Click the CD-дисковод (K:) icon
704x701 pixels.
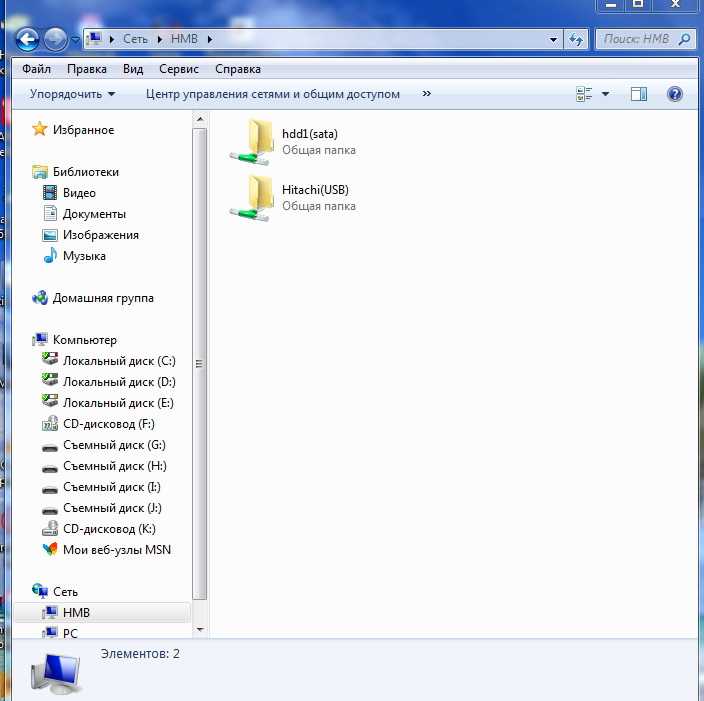pyautogui.click(x=50, y=528)
